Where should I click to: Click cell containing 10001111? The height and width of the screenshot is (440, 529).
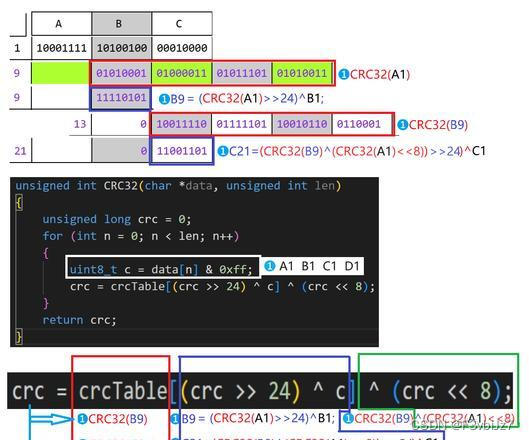pyautogui.click(x=62, y=48)
